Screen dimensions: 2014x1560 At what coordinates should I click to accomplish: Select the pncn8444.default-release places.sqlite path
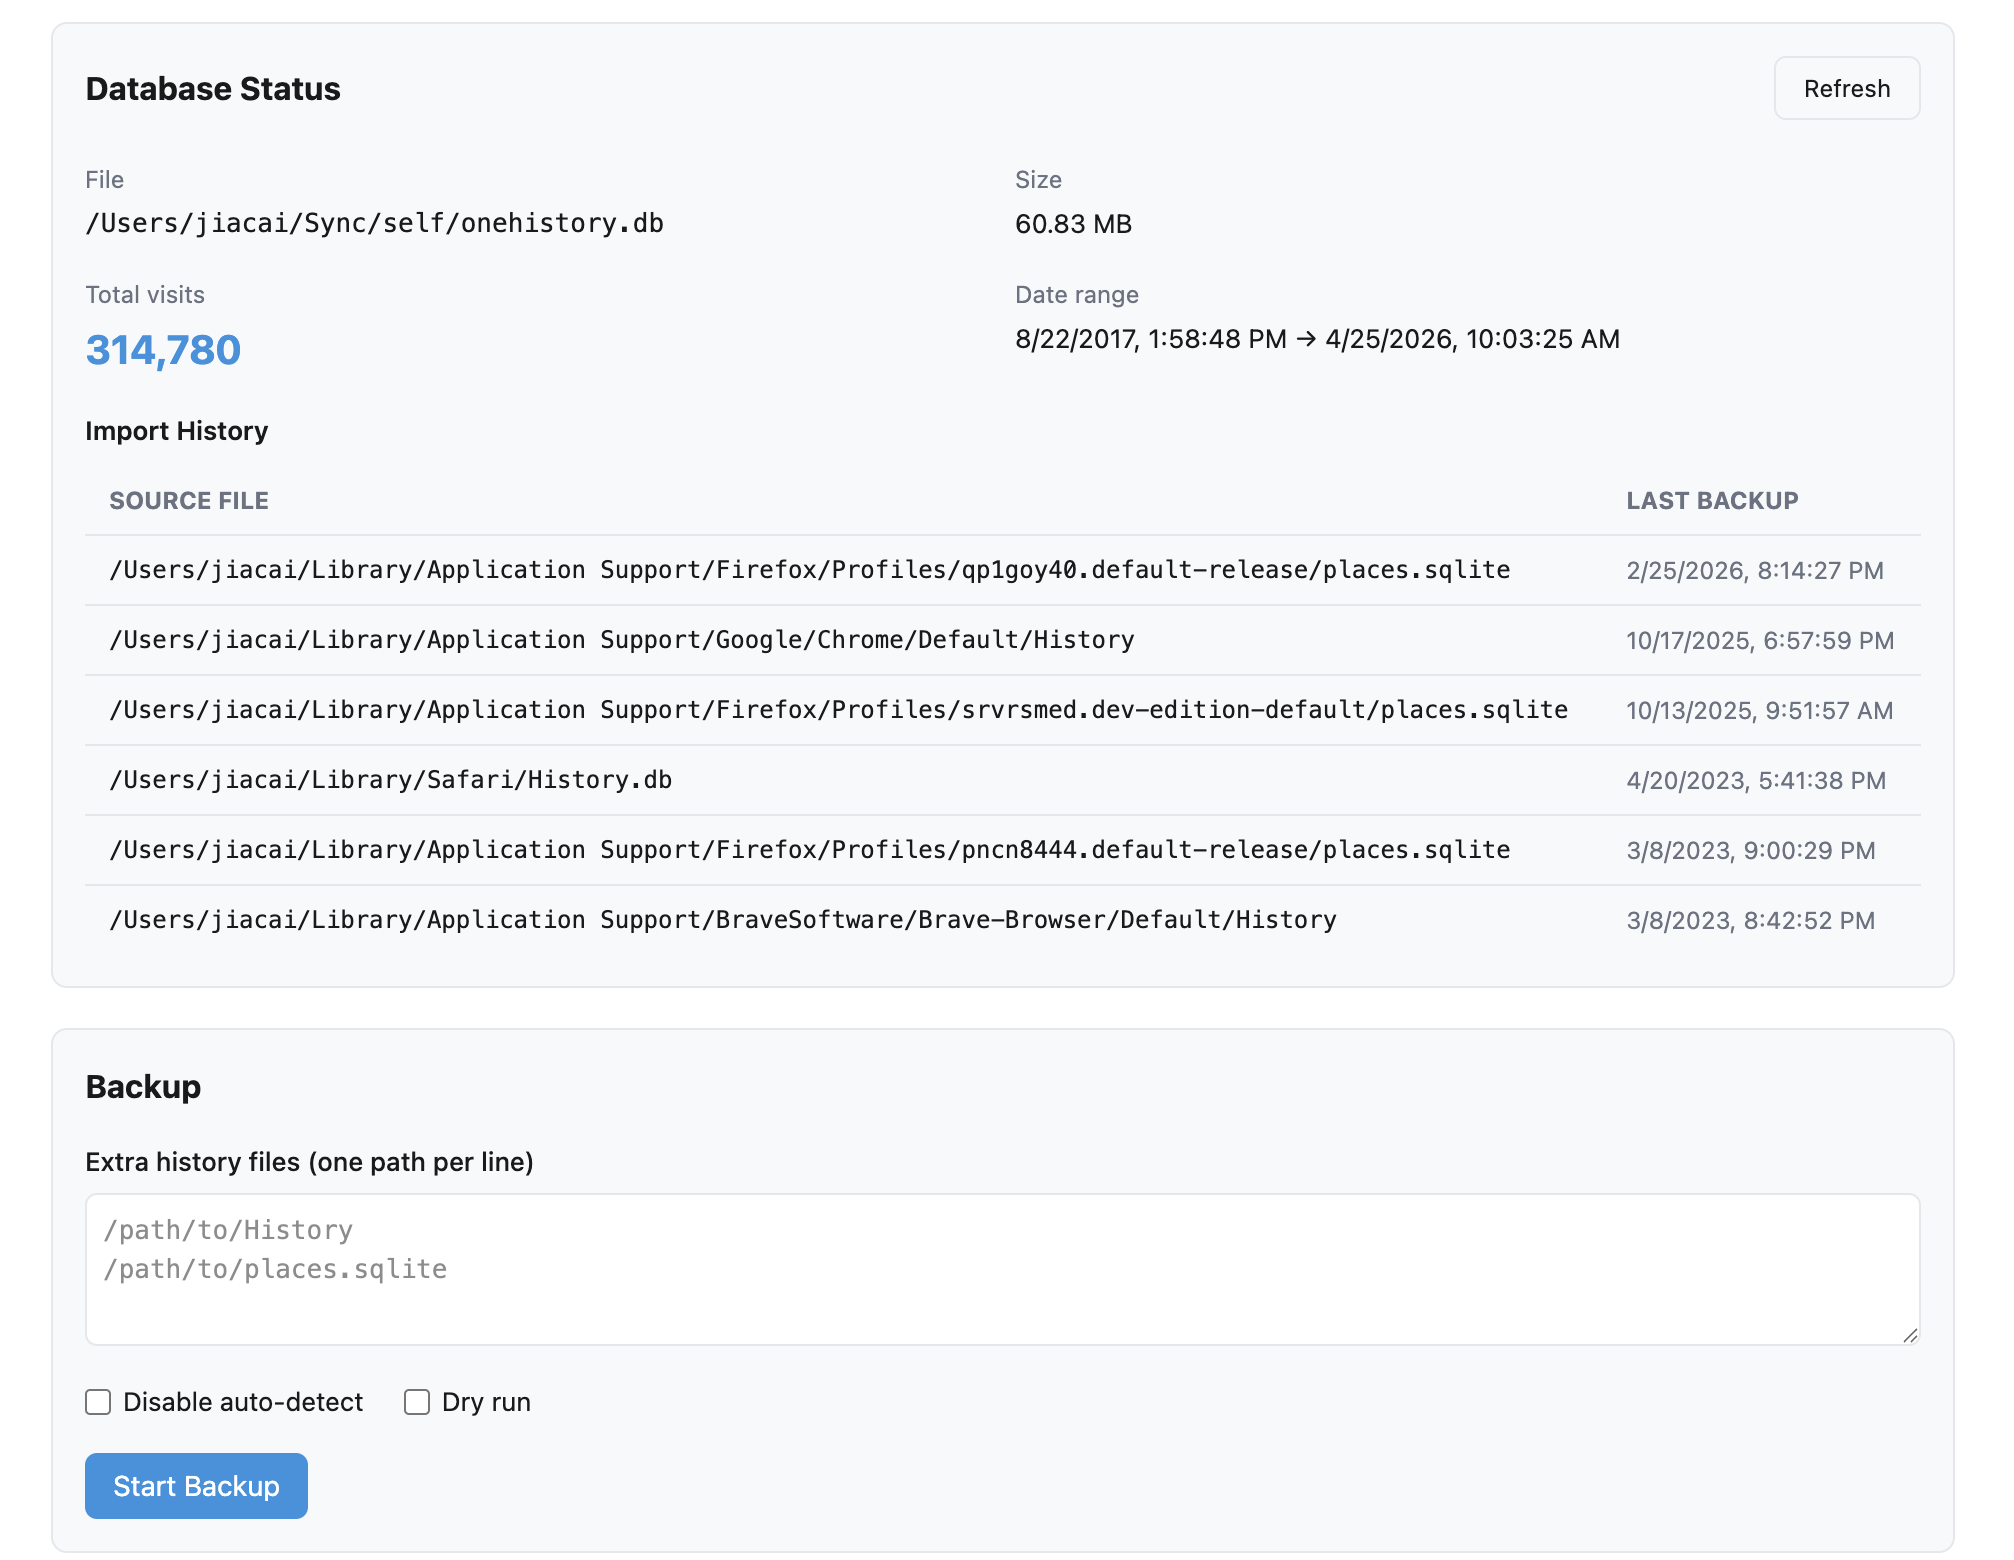pyautogui.click(x=810, y=850)
